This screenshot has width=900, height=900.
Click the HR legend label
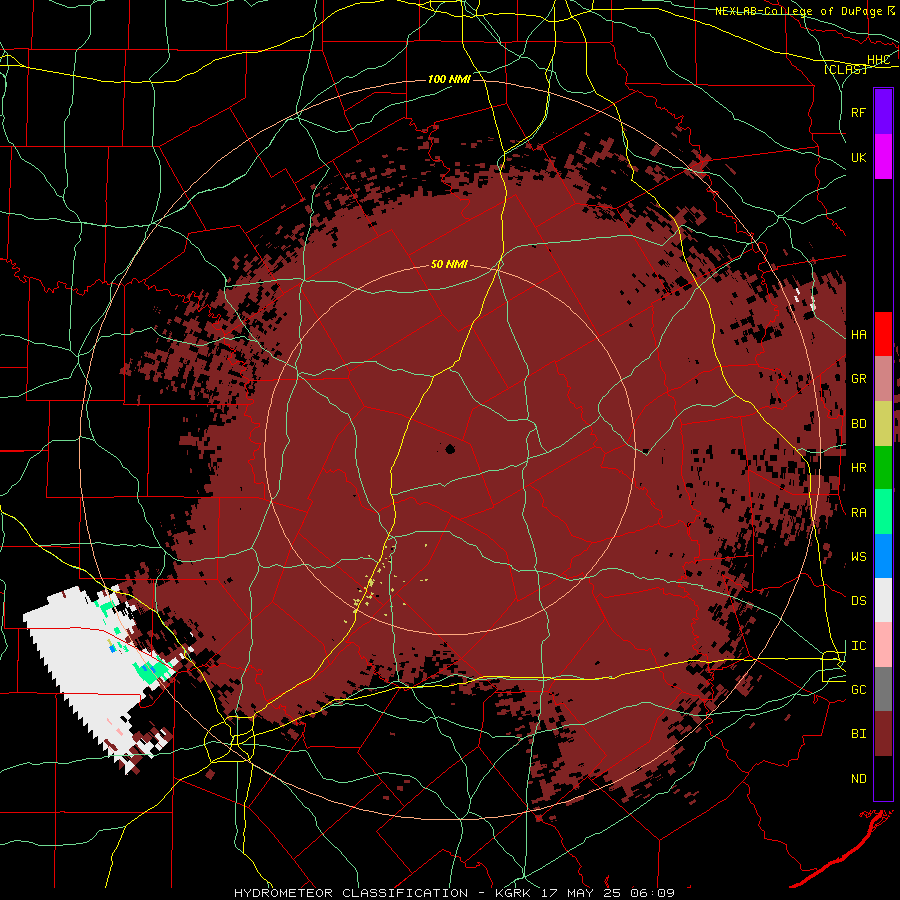point(859,468)
